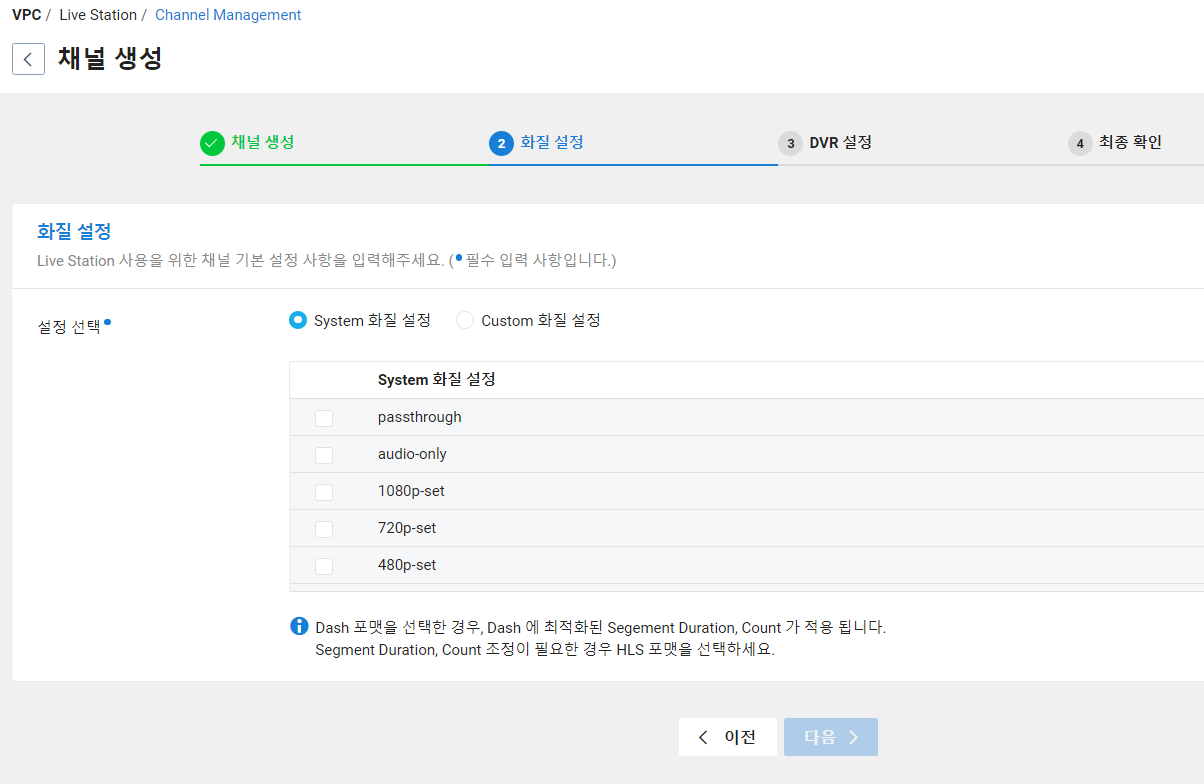Screen dimensions: 1204x784
Task: Click the back arrow beside 채널 생성
Action: [28, 59]
